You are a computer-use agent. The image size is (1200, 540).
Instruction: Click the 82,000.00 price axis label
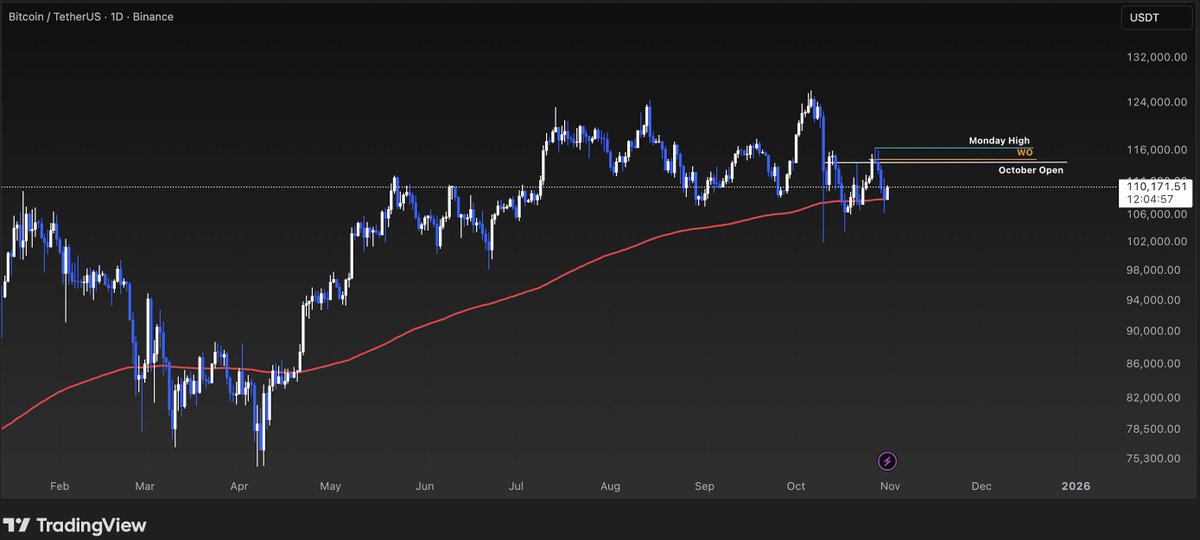[x=1156, y=398]
